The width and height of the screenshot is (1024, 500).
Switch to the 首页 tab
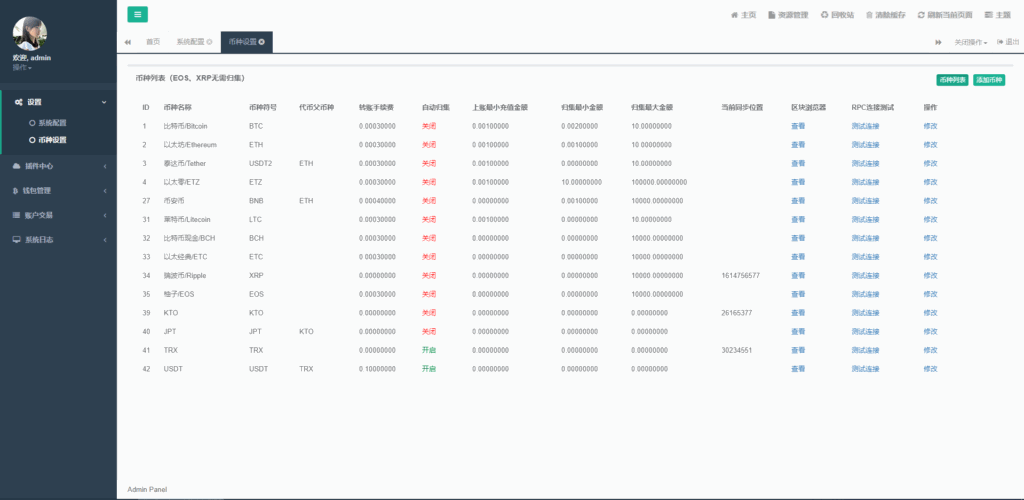coord(153,42)
